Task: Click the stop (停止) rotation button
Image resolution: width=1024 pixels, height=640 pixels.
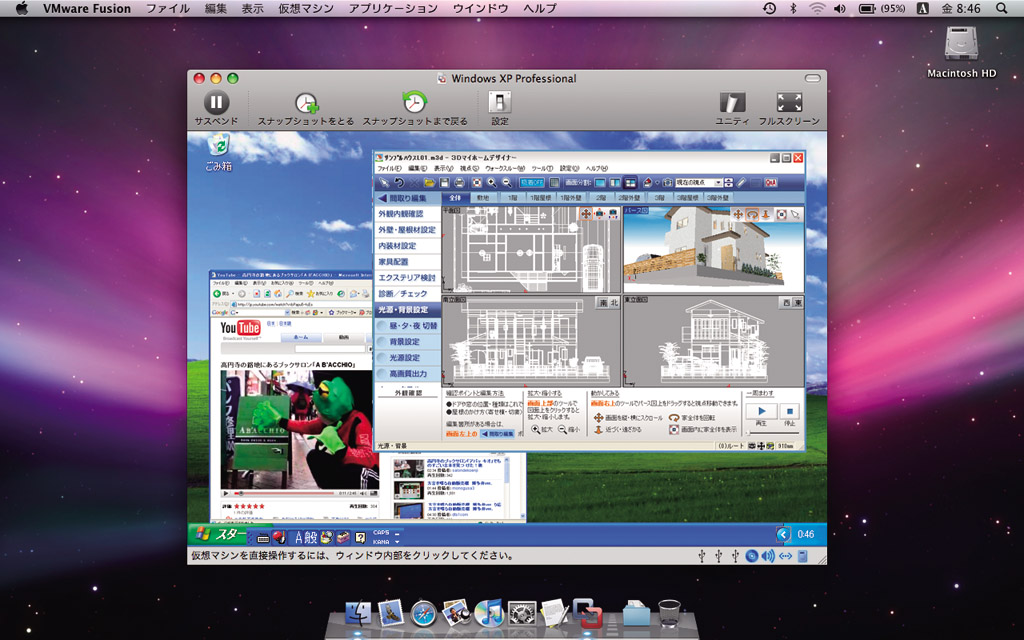Action: 790,411
